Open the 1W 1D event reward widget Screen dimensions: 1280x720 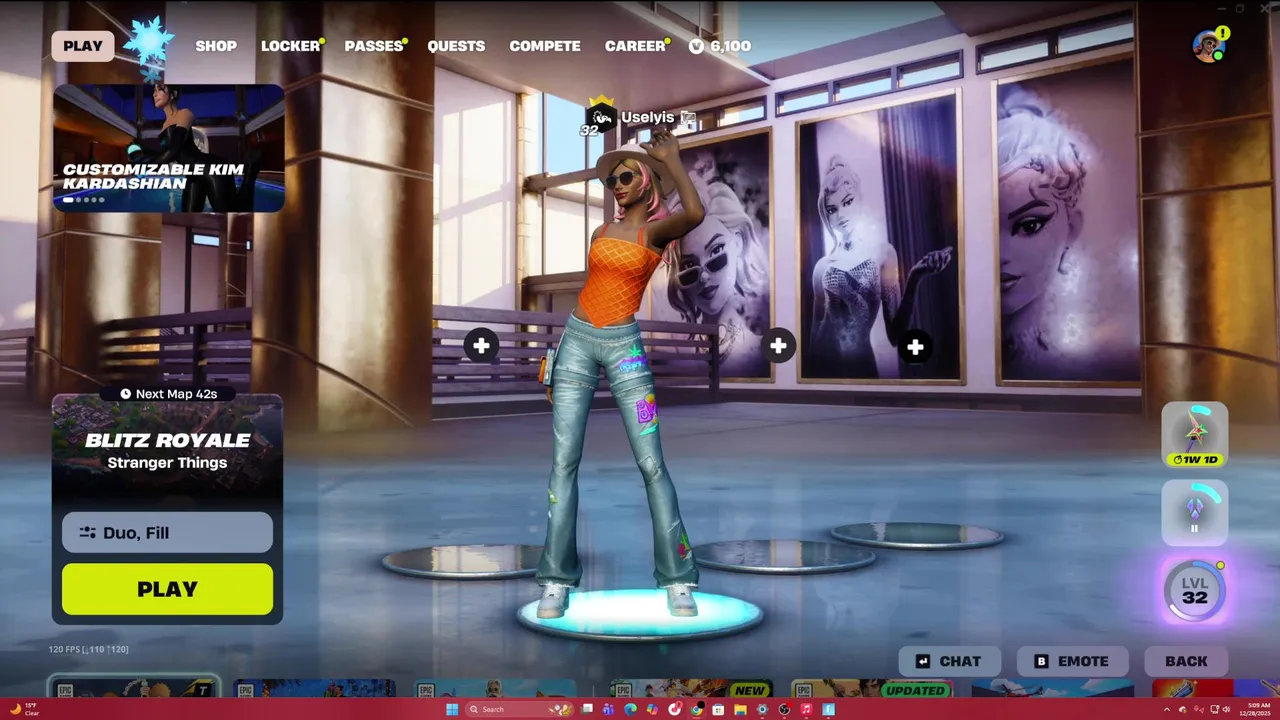(x=1194, y=435)
